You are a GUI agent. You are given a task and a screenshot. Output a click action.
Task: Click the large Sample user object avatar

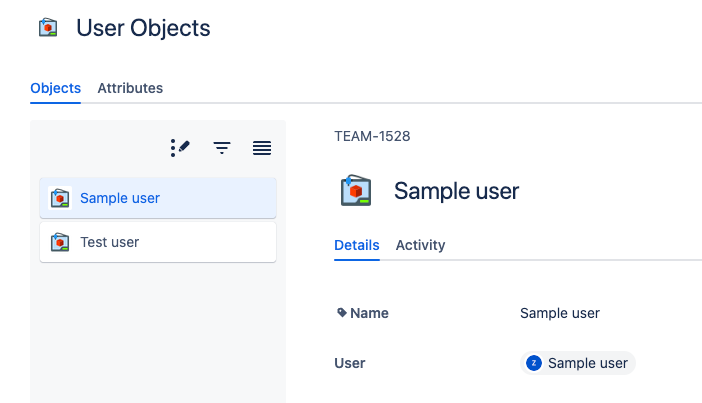(x=356, y=190)
